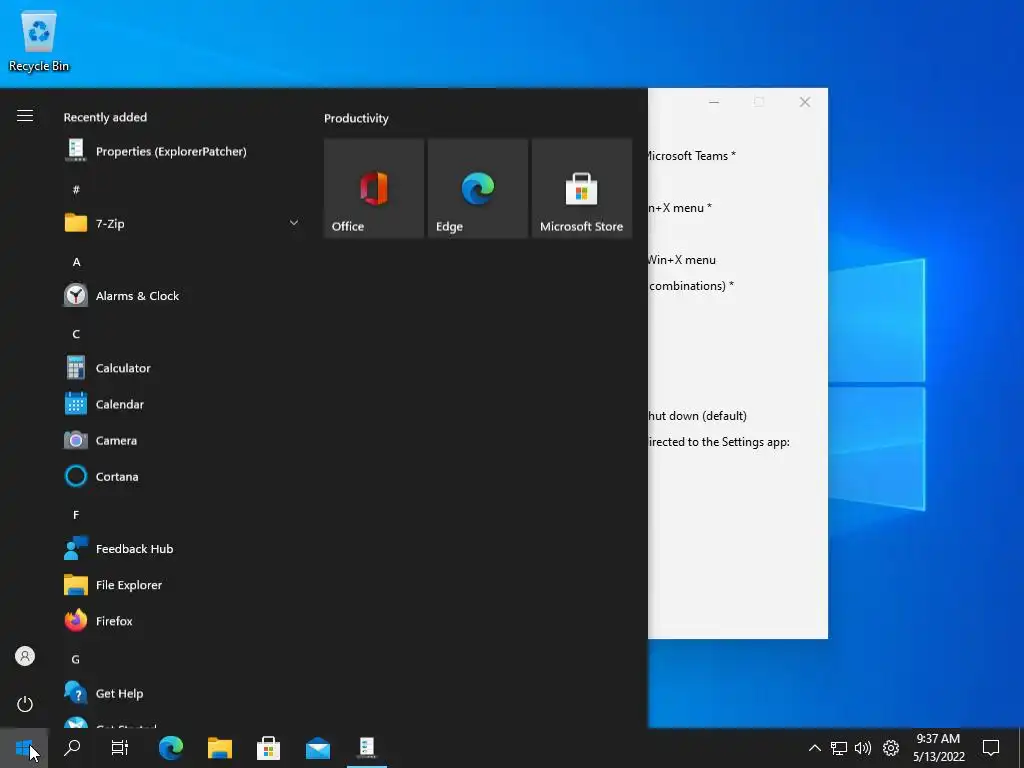Click the Office tile
The image size is (1024, 768).
[374, 188]
